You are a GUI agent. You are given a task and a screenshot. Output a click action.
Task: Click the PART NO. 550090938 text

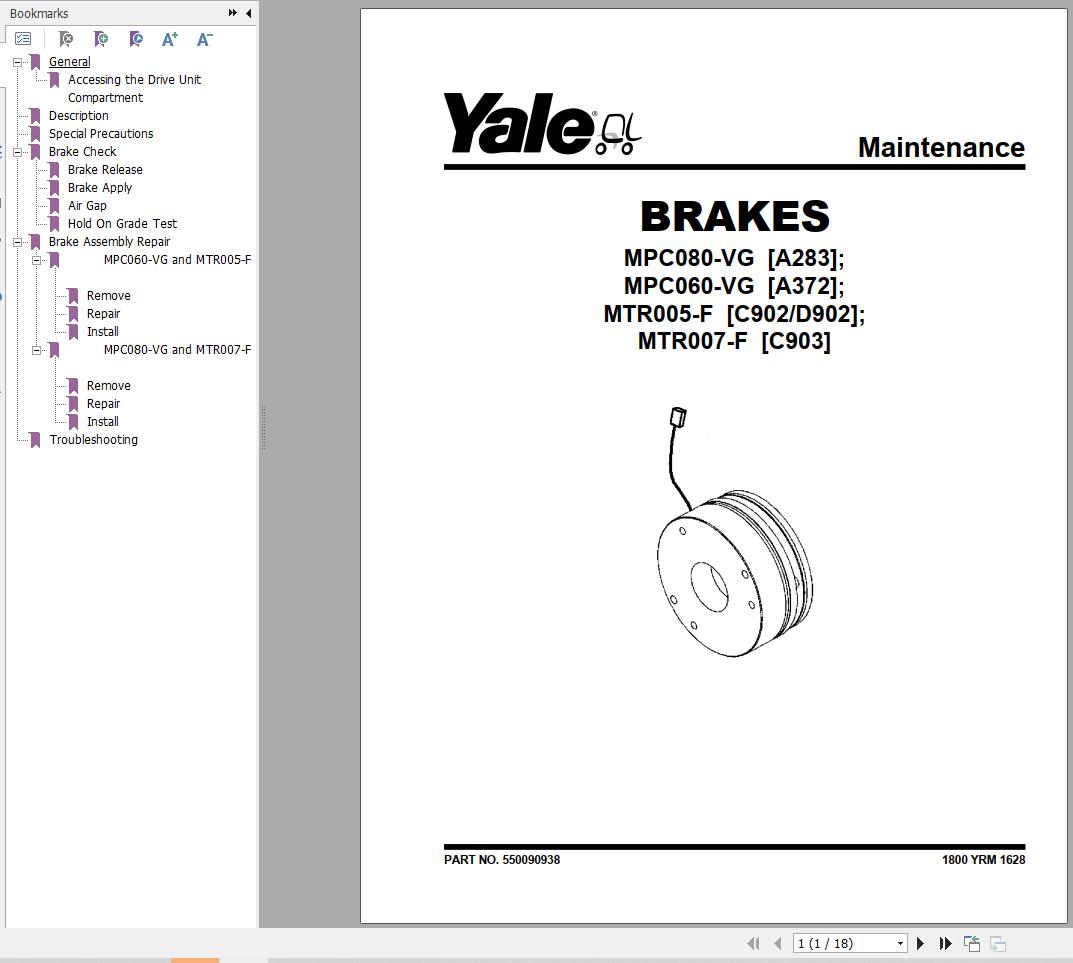click(x=502, y=860)
